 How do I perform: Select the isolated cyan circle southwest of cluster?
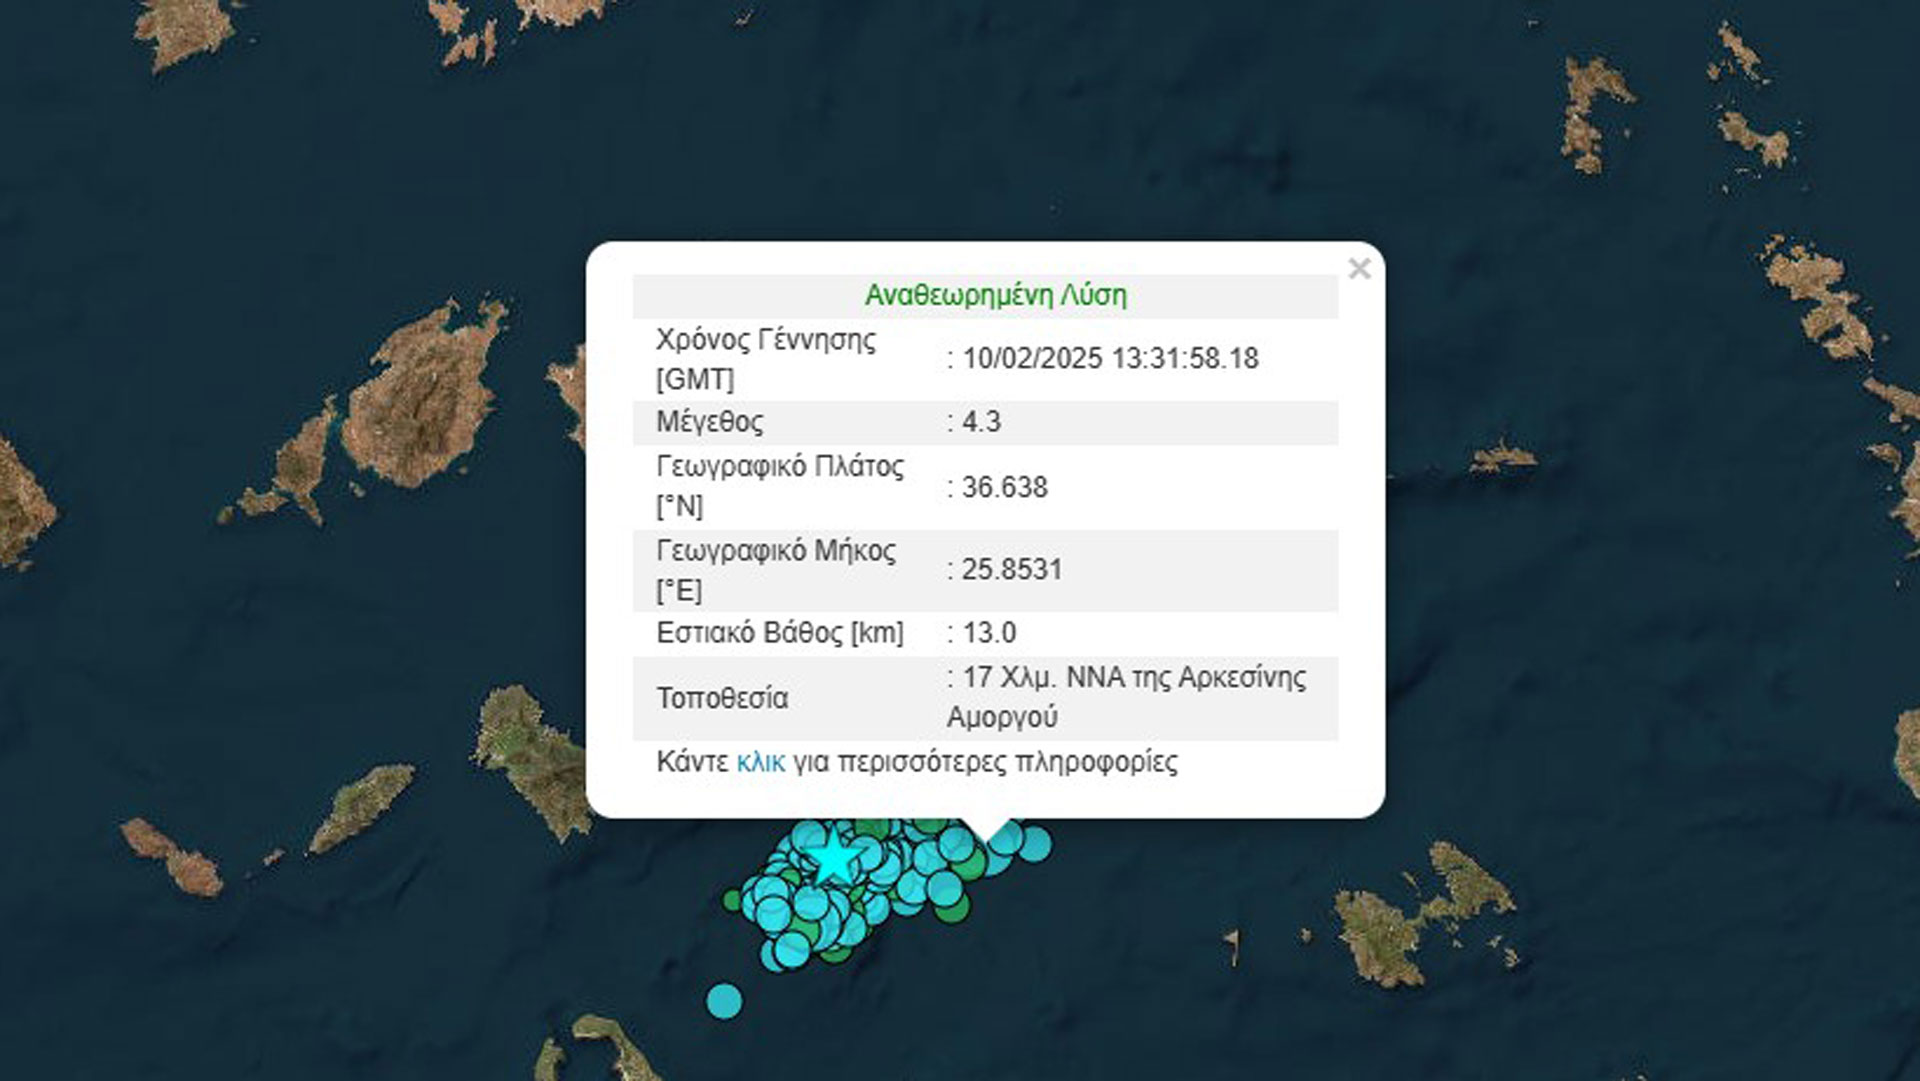coord(724,1000)
